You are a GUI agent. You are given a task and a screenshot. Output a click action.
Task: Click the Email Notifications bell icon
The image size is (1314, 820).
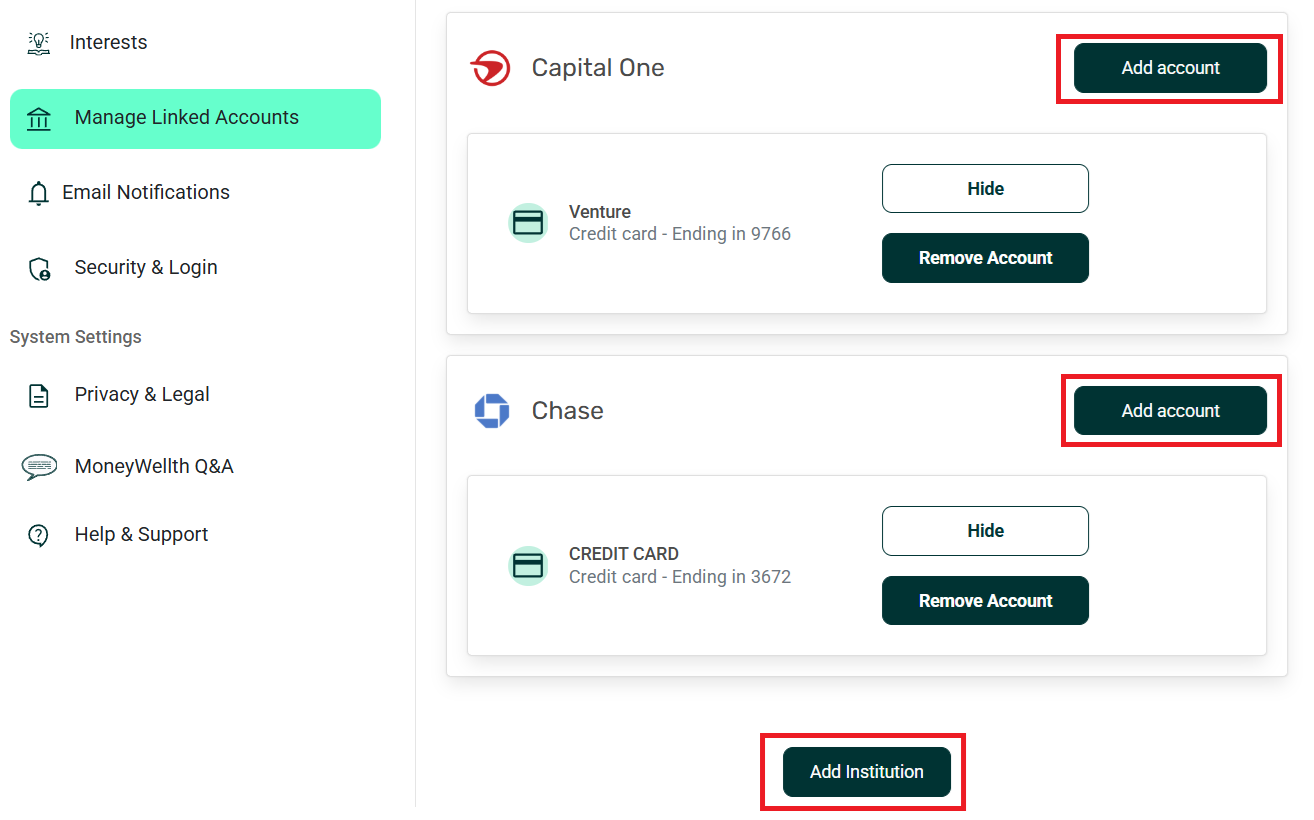click(39, 193)
